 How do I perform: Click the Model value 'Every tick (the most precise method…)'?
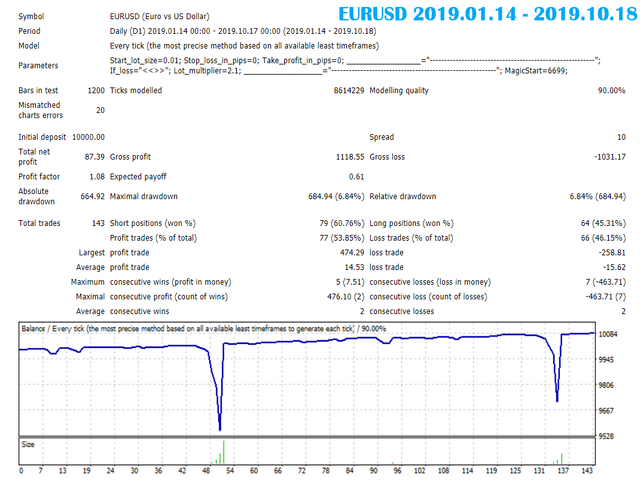[x=244, y=46]
